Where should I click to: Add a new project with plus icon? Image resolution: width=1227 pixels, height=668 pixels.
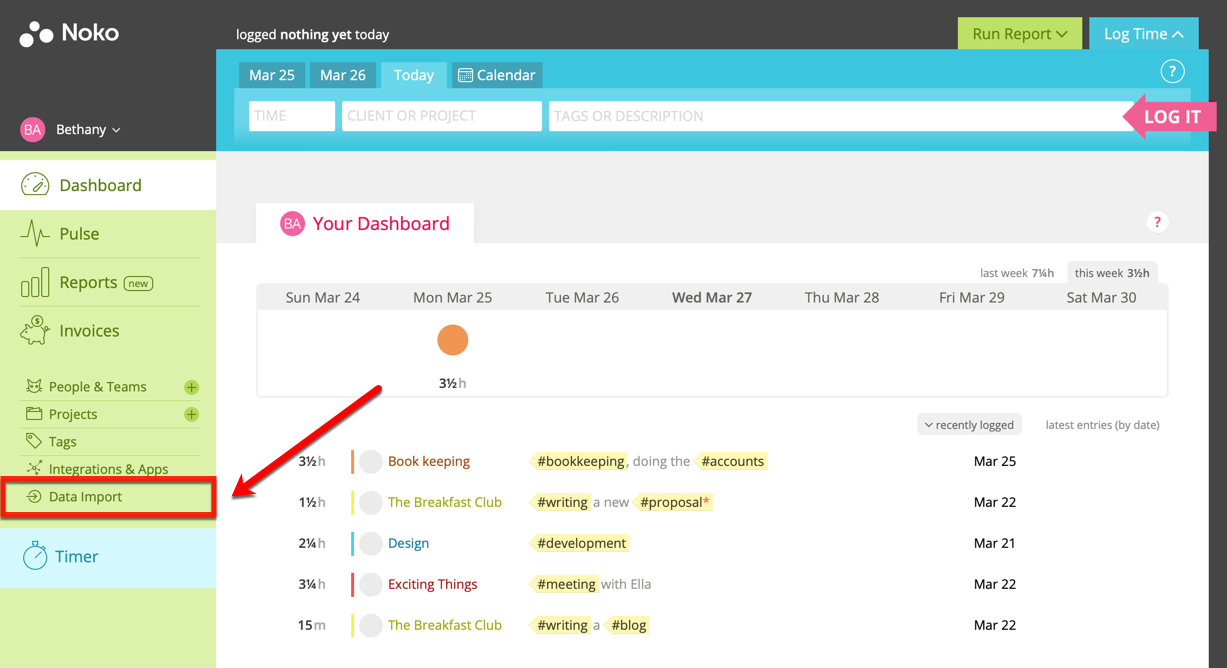click(191, 414)
